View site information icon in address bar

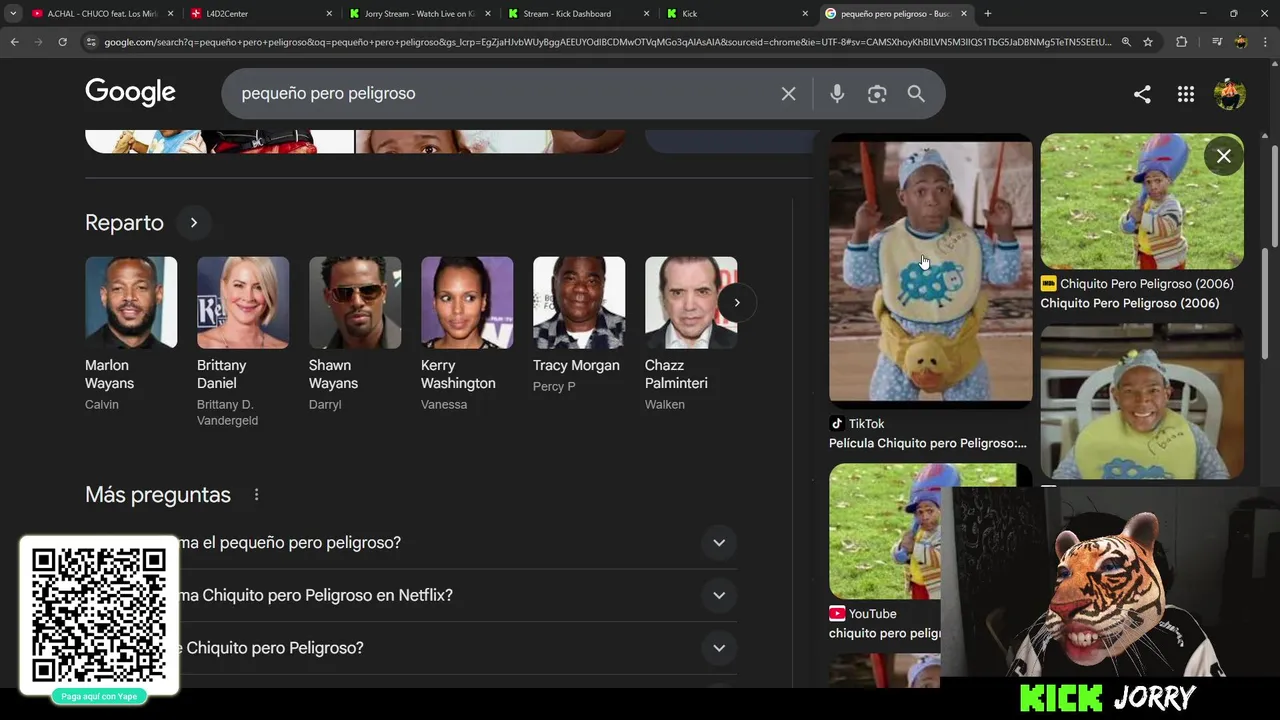(x=92, y=42)
